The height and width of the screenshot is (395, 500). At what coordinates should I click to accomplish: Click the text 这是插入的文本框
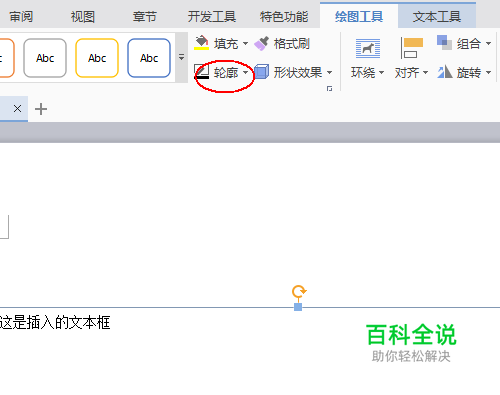55,323
